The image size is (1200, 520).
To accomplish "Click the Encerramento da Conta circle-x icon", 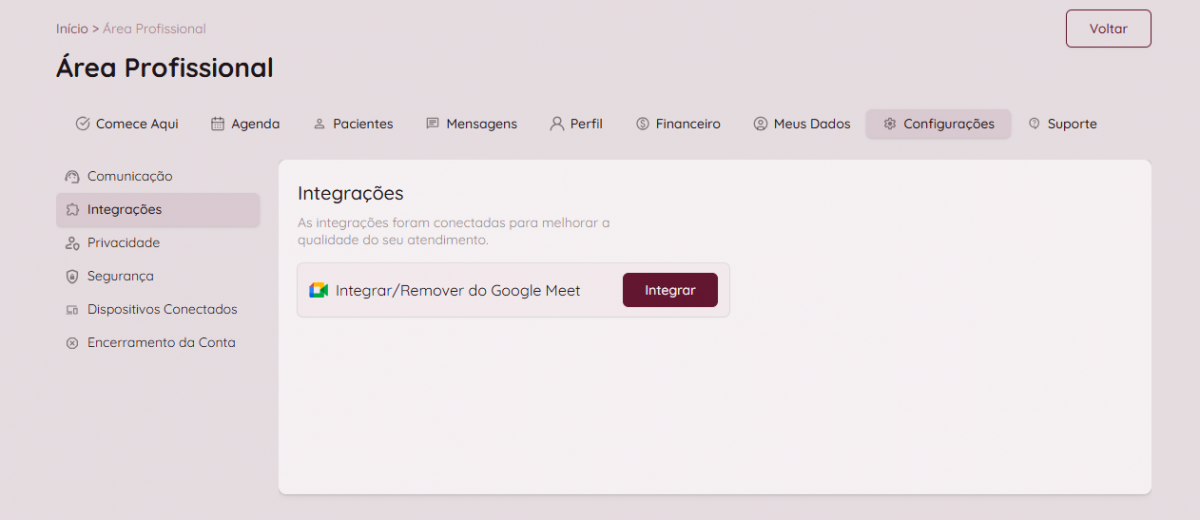I will tap(71, 343).
